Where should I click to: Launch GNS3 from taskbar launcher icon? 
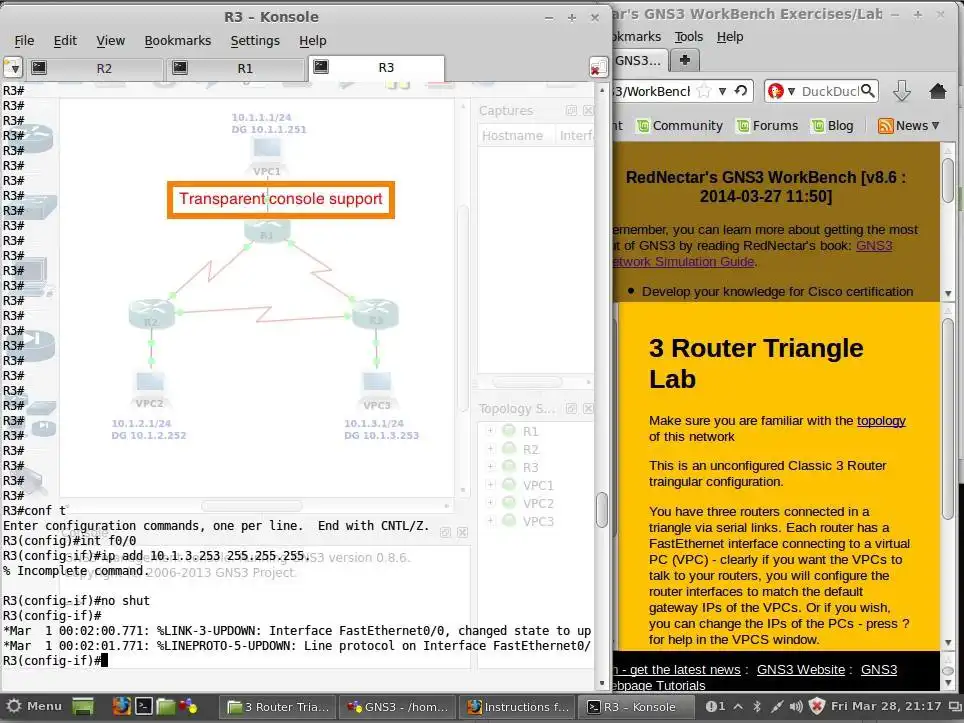[x=188, y=706]
